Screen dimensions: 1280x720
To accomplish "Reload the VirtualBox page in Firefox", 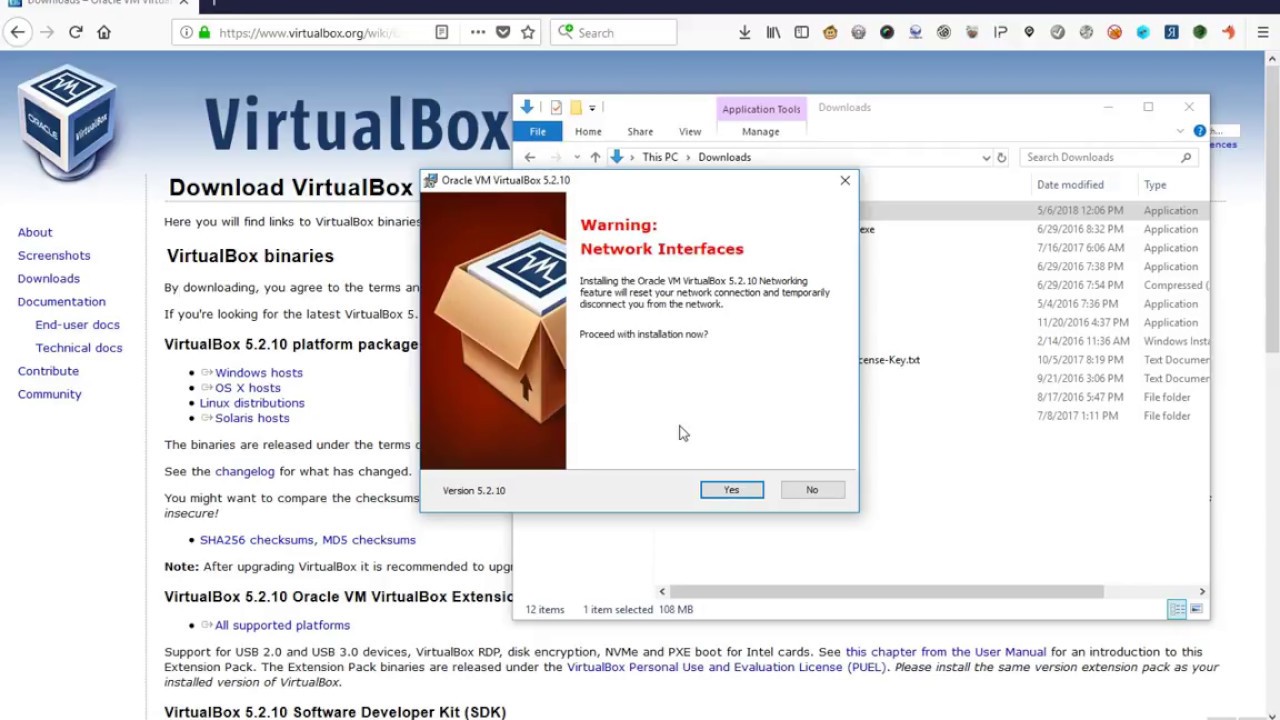I will 75,32.
